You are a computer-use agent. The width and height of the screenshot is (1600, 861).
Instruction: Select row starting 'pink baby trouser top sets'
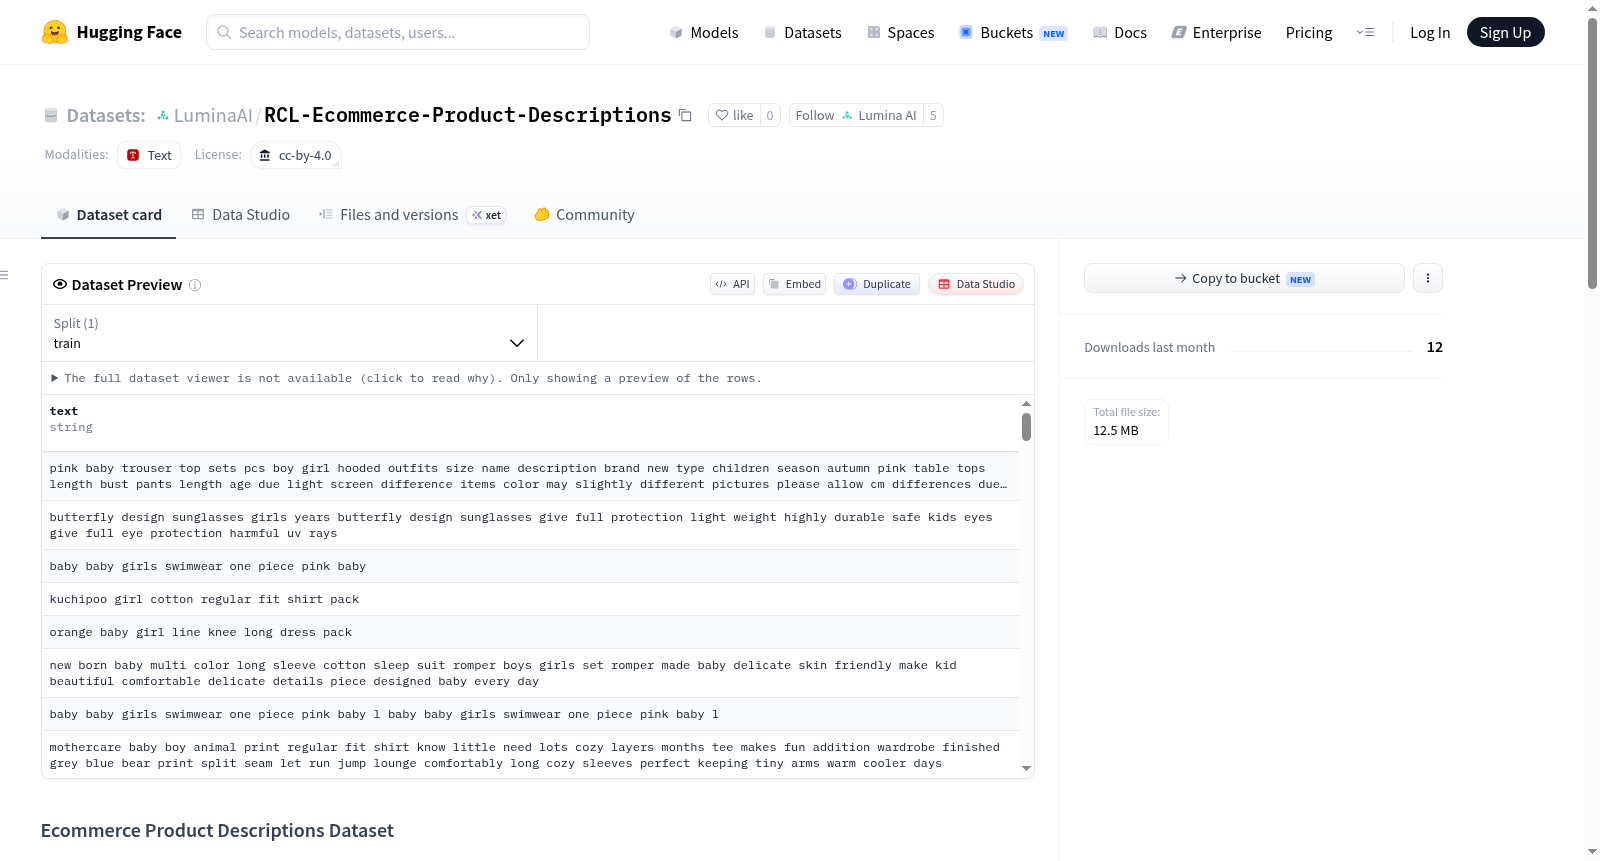point(530,476)
